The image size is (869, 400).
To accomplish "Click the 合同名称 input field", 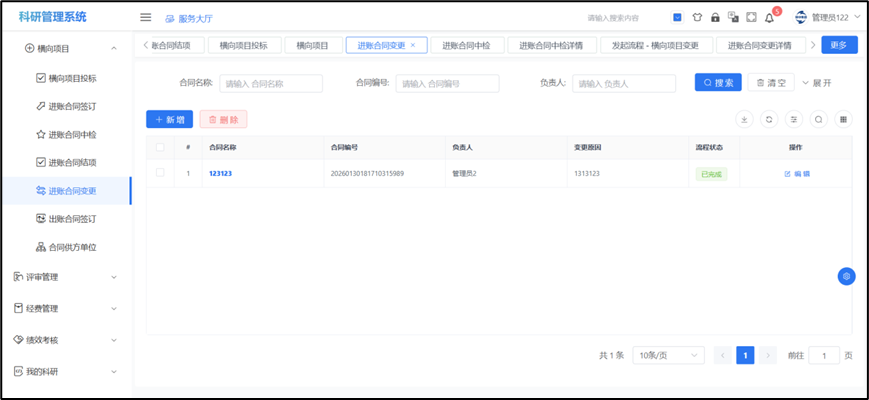I will [271, 83].
